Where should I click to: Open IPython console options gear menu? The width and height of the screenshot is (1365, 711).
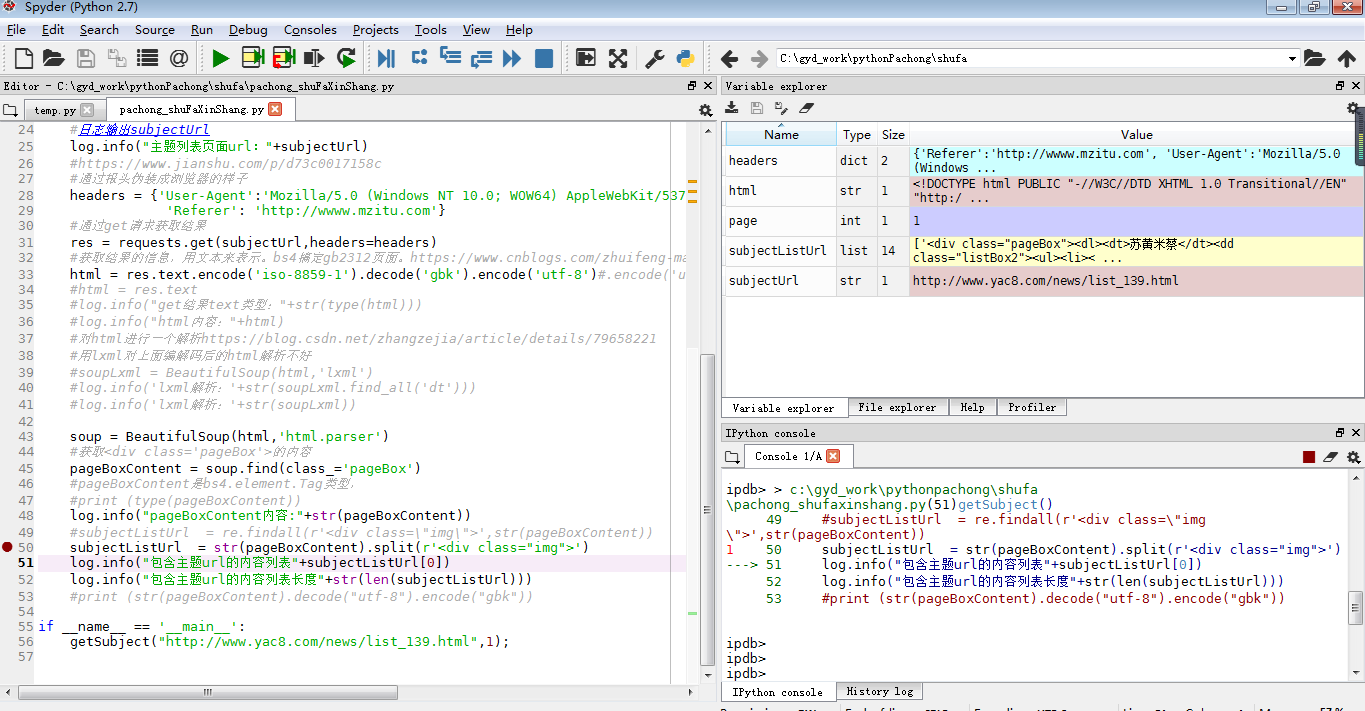1353,457
